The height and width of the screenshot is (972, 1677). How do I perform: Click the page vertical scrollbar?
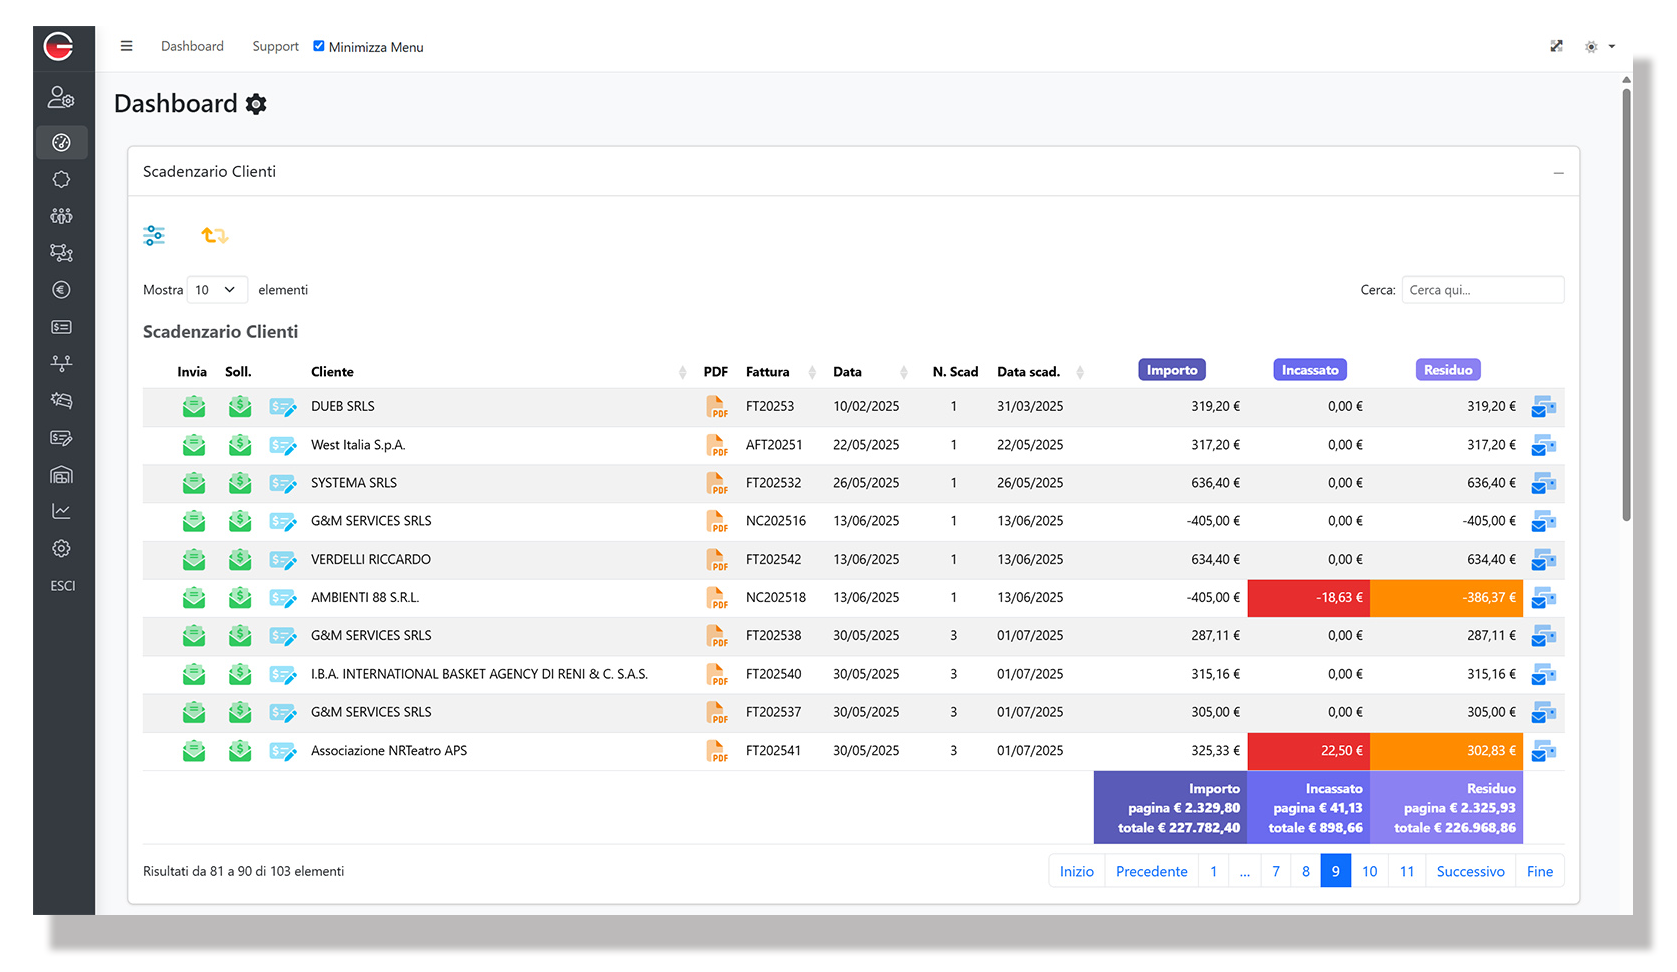1626,305
